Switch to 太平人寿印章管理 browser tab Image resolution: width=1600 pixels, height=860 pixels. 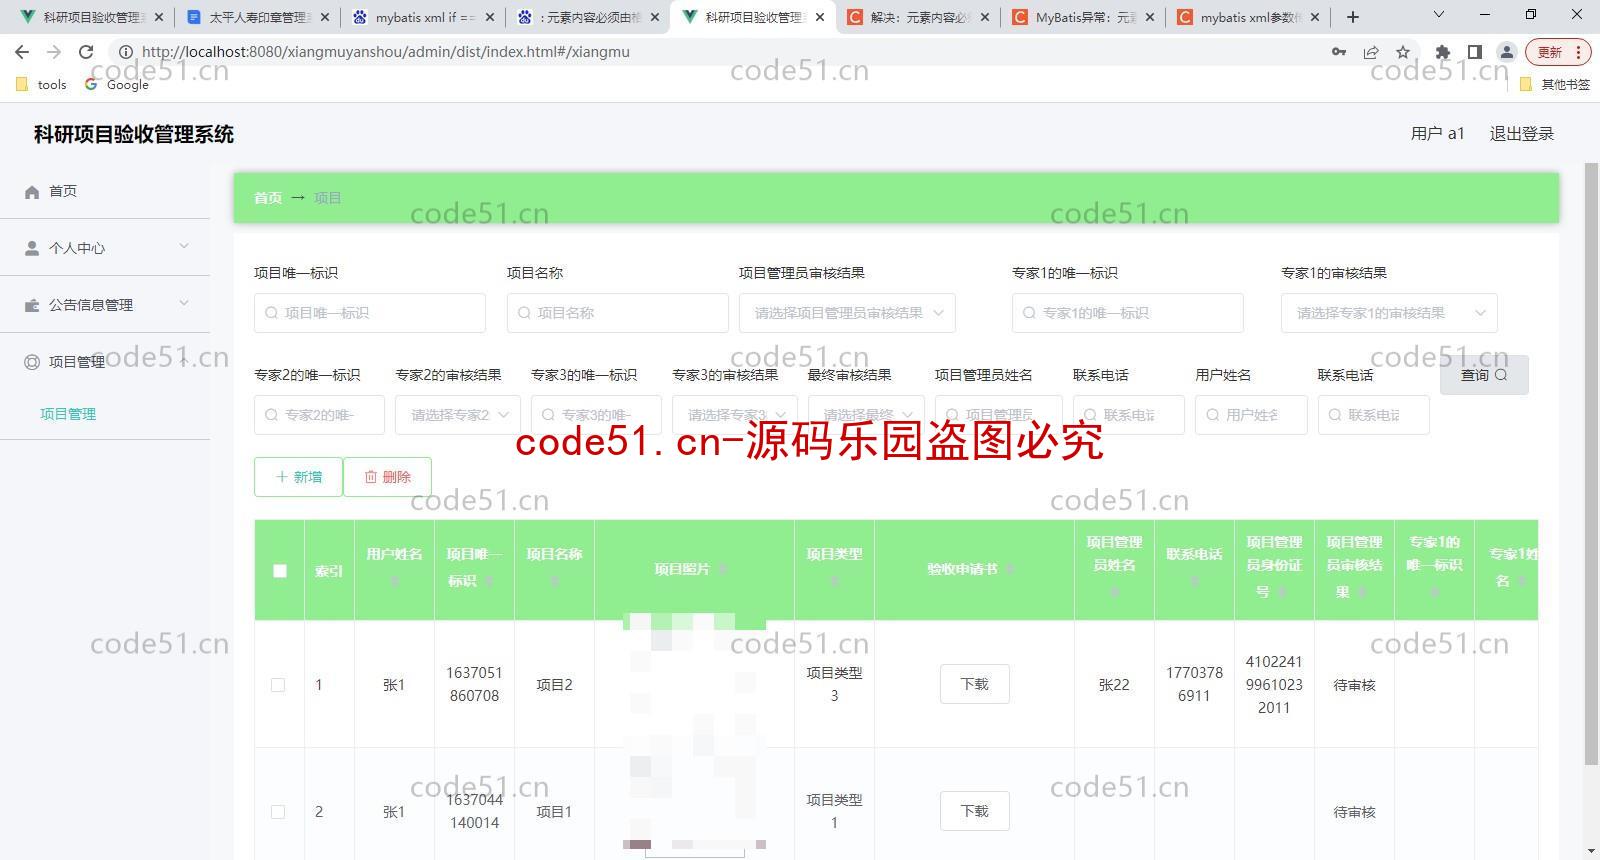258,17
